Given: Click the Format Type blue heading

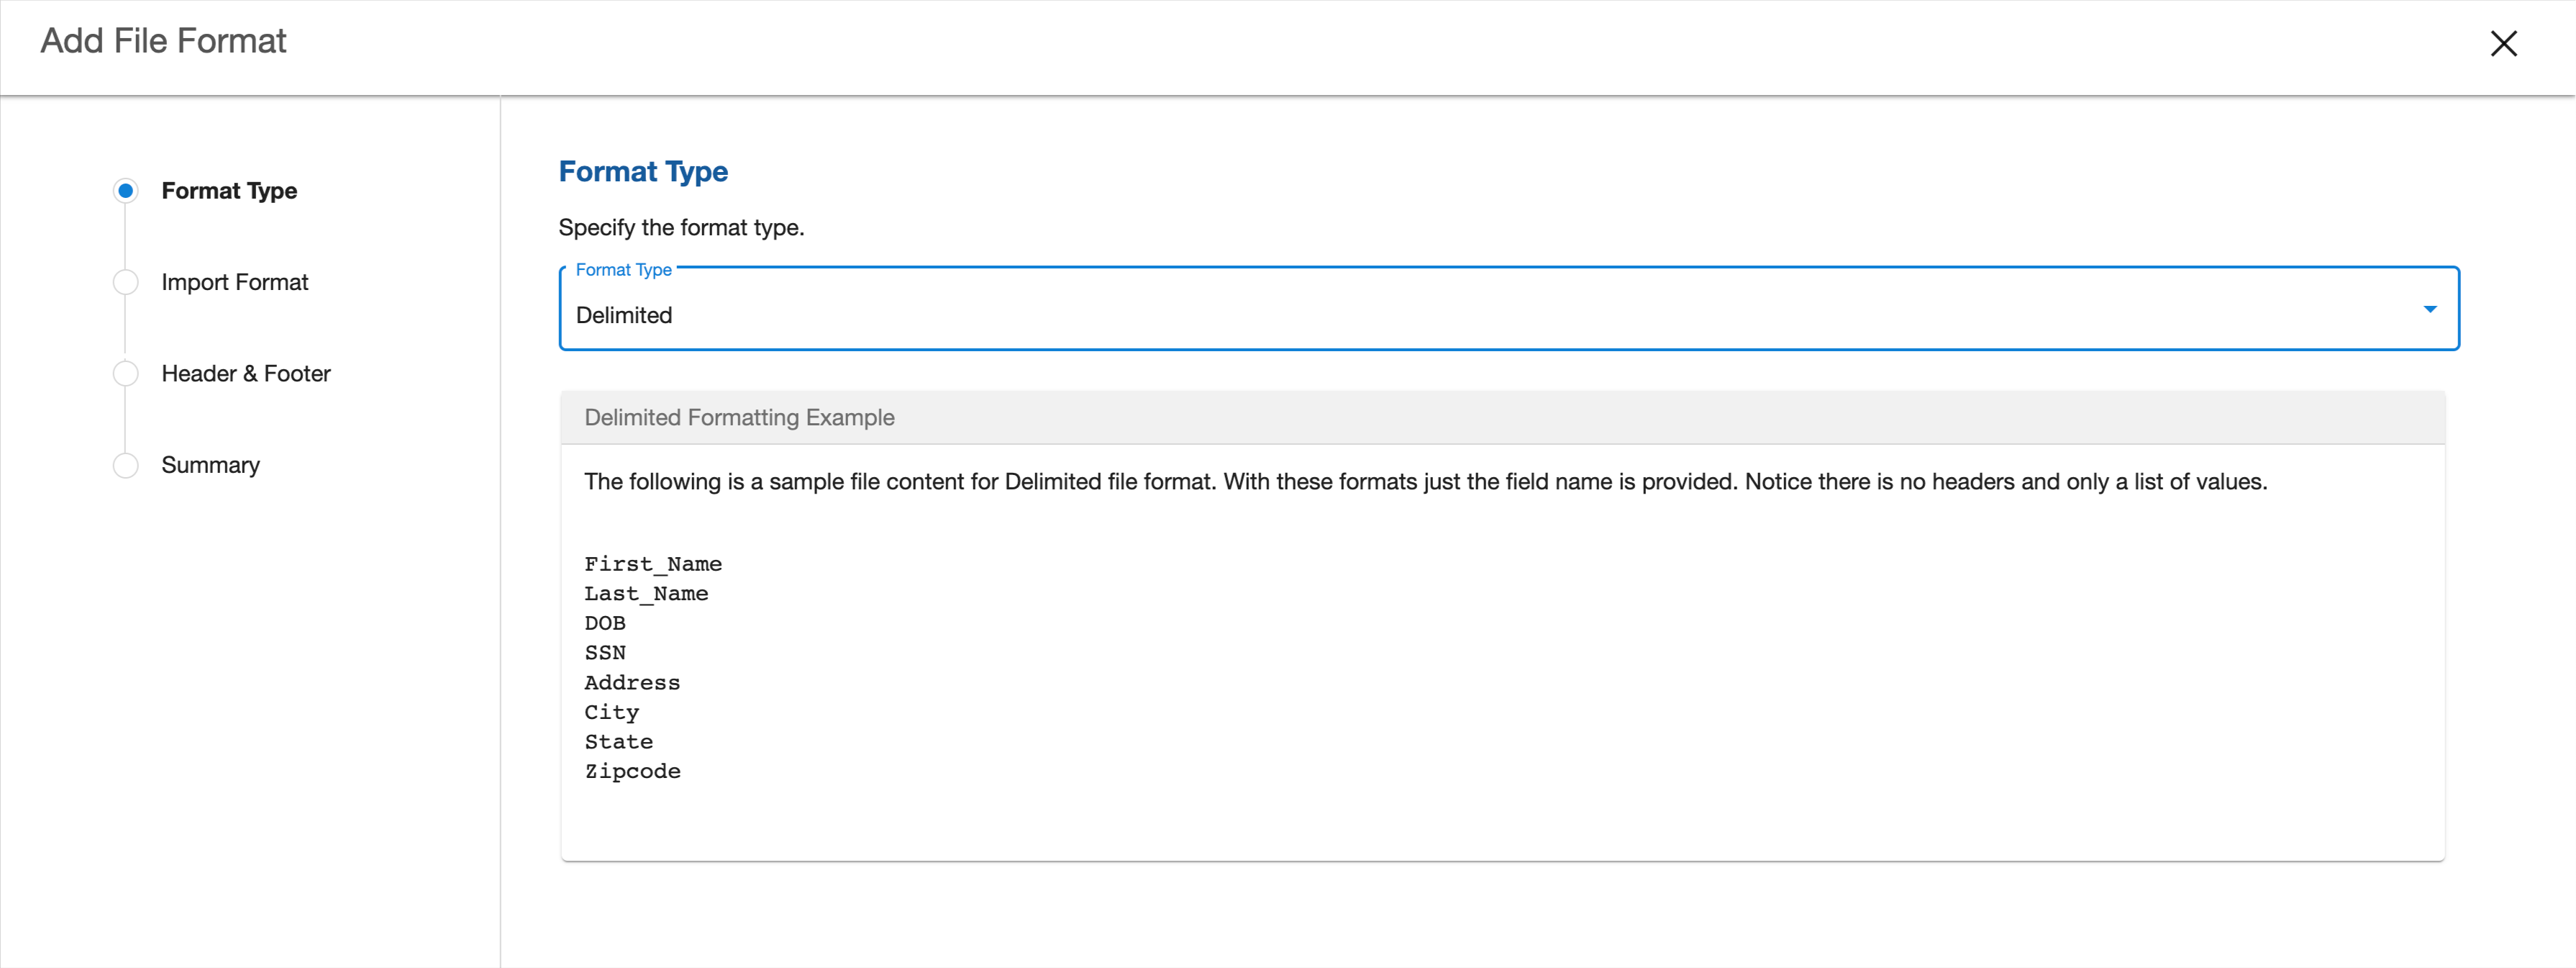Looking at the screenshot, I should [643, 171].
